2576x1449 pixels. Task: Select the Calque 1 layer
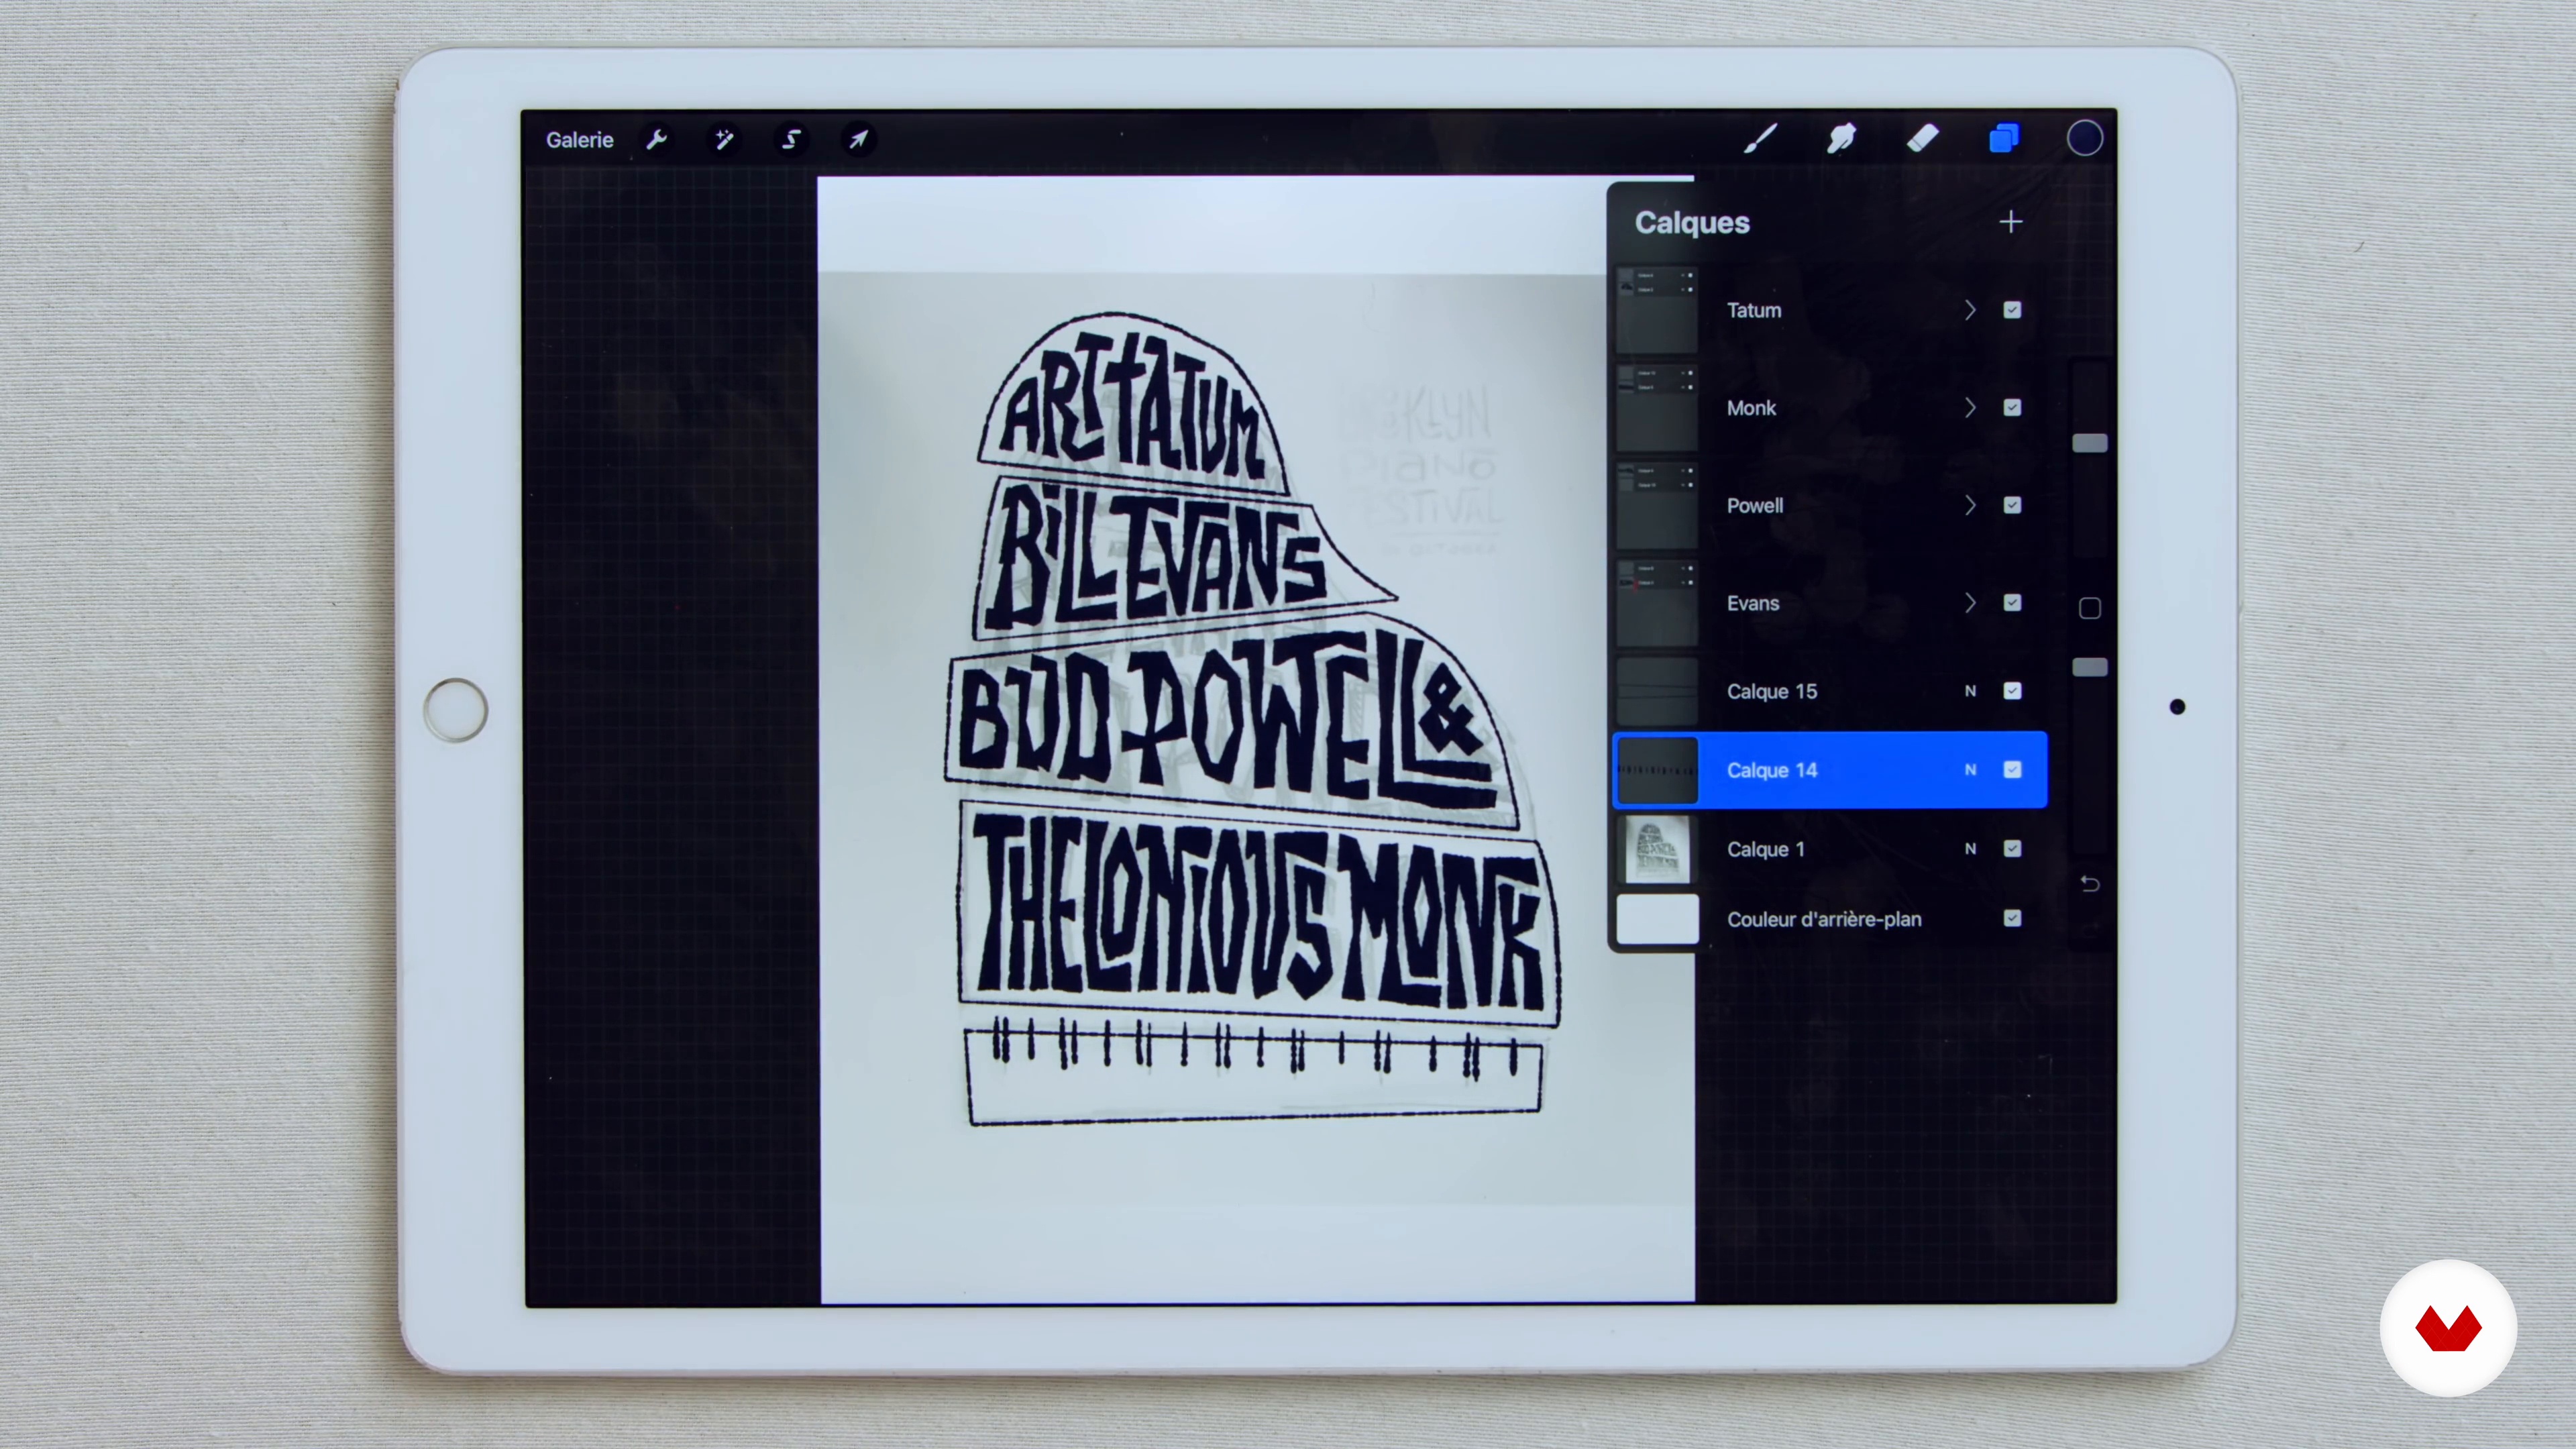(x=1830, y=849)
